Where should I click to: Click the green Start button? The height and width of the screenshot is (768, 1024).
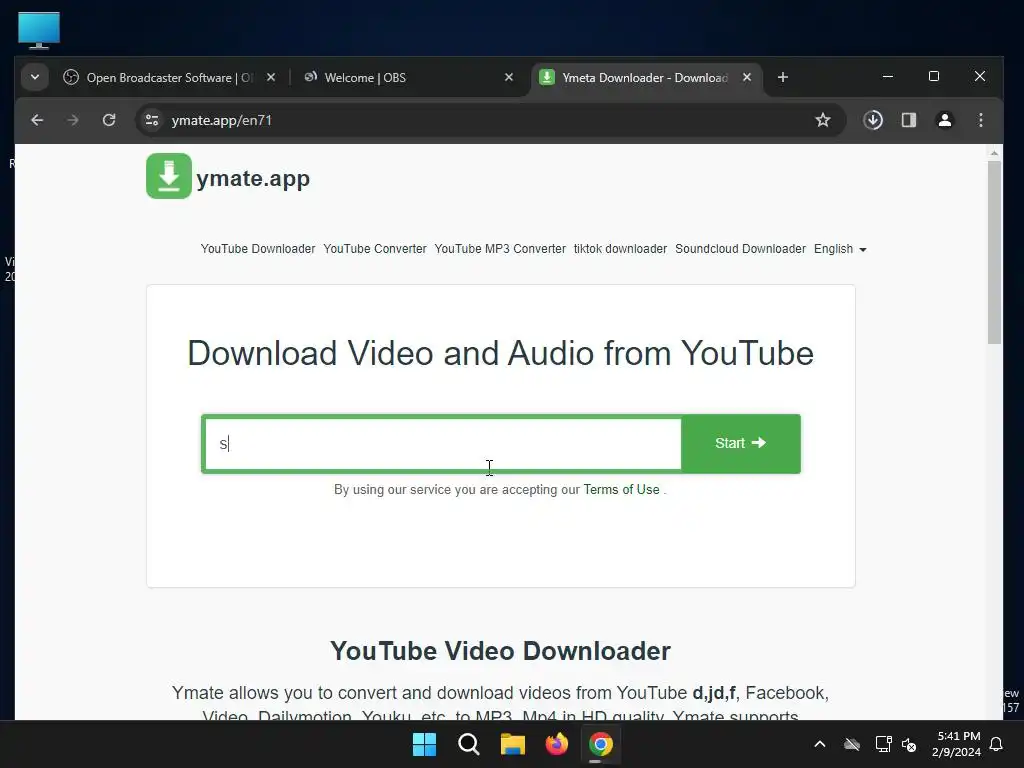[x=741, y=443]
